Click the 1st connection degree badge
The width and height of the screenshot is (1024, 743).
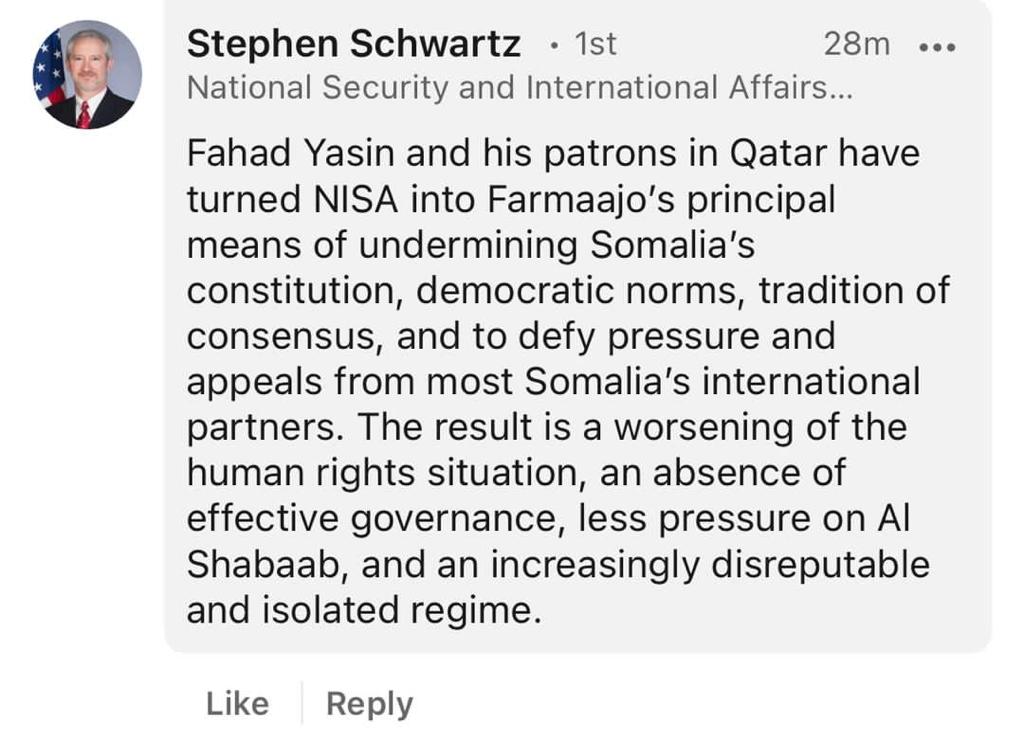point(595,44)
